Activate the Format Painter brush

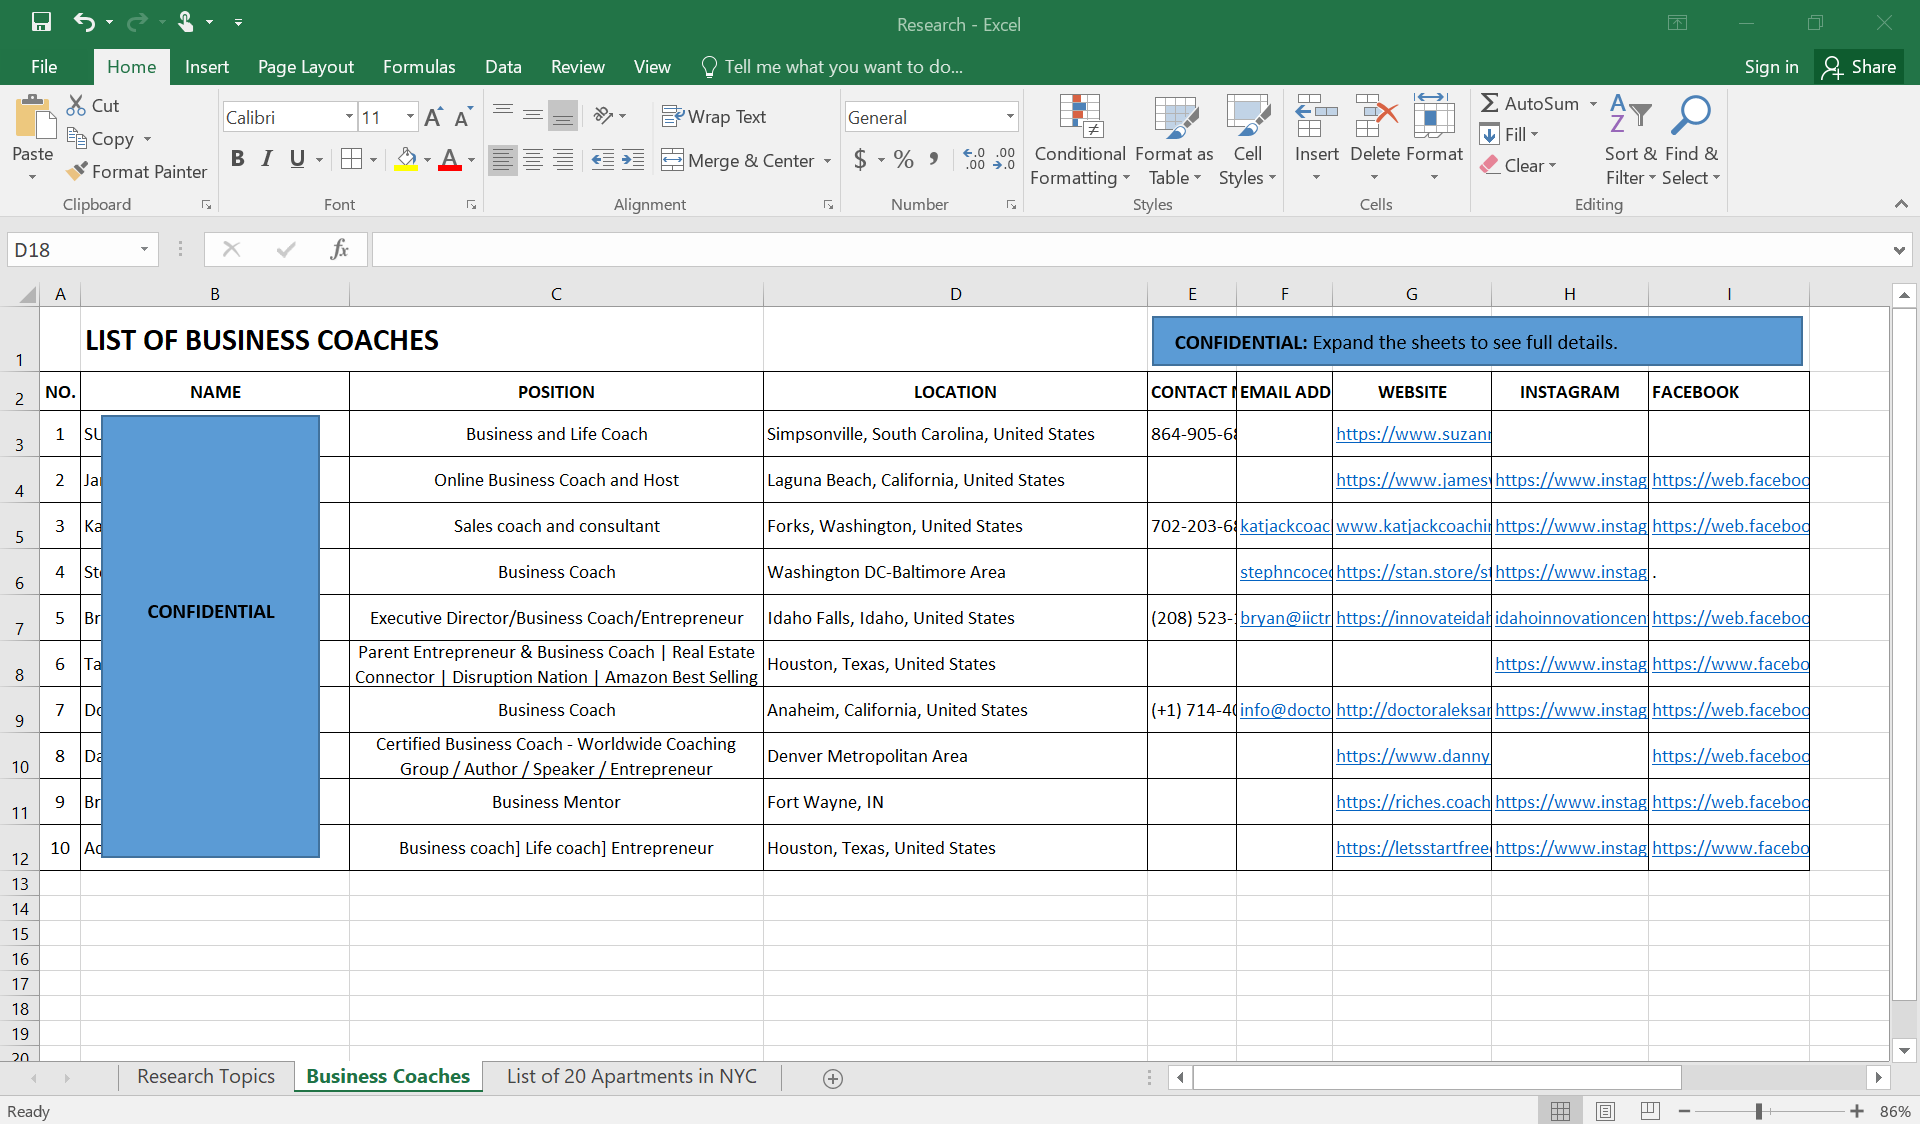76,172
